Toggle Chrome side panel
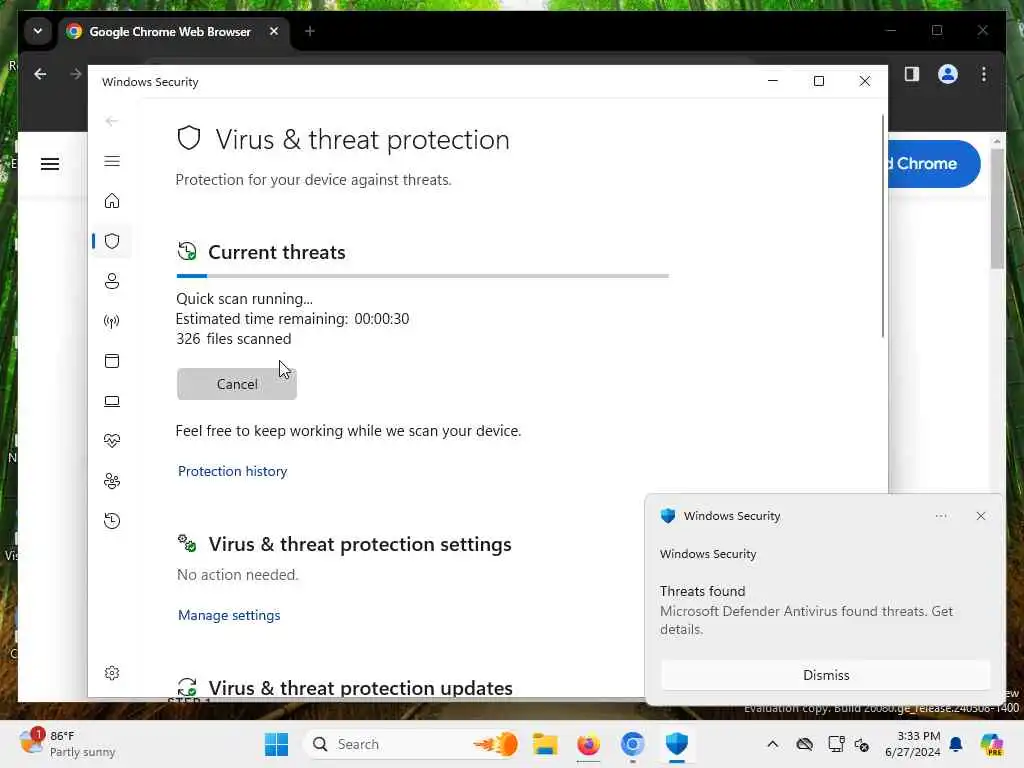 click(912, 74)
